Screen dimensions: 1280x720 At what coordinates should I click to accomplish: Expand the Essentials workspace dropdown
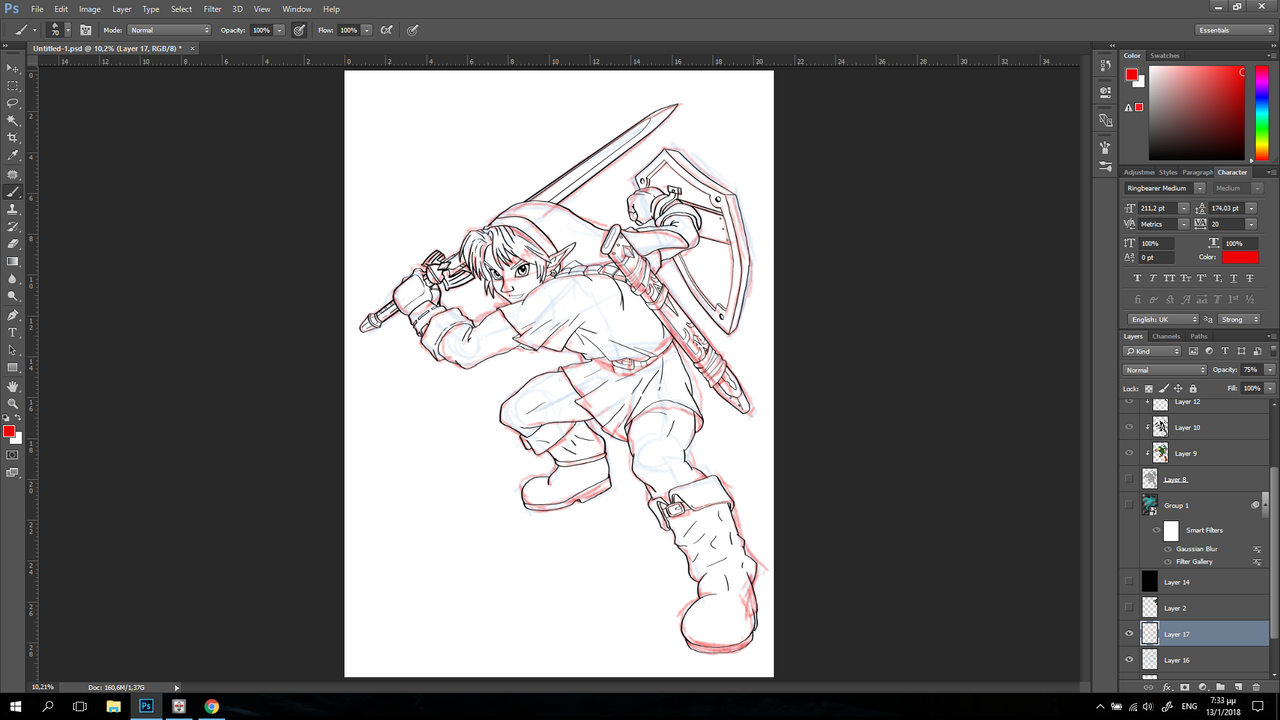(1236, 30)
